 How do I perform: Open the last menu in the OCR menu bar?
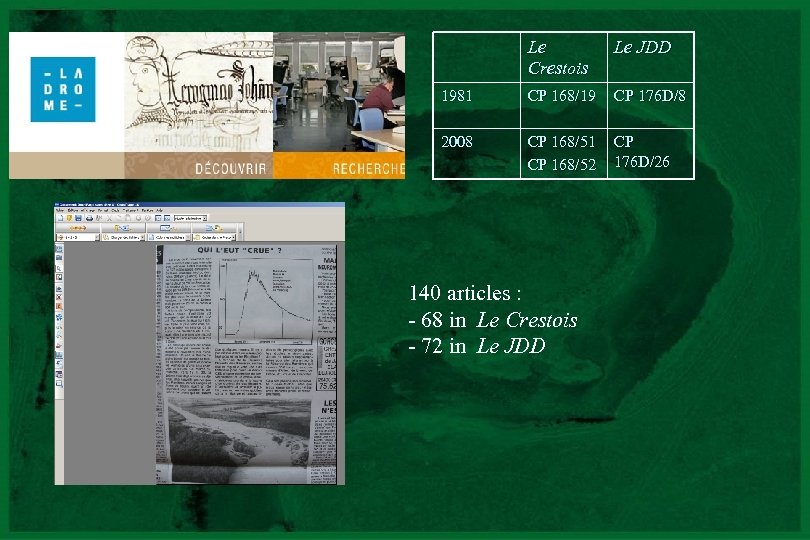(x=159, y=210)
